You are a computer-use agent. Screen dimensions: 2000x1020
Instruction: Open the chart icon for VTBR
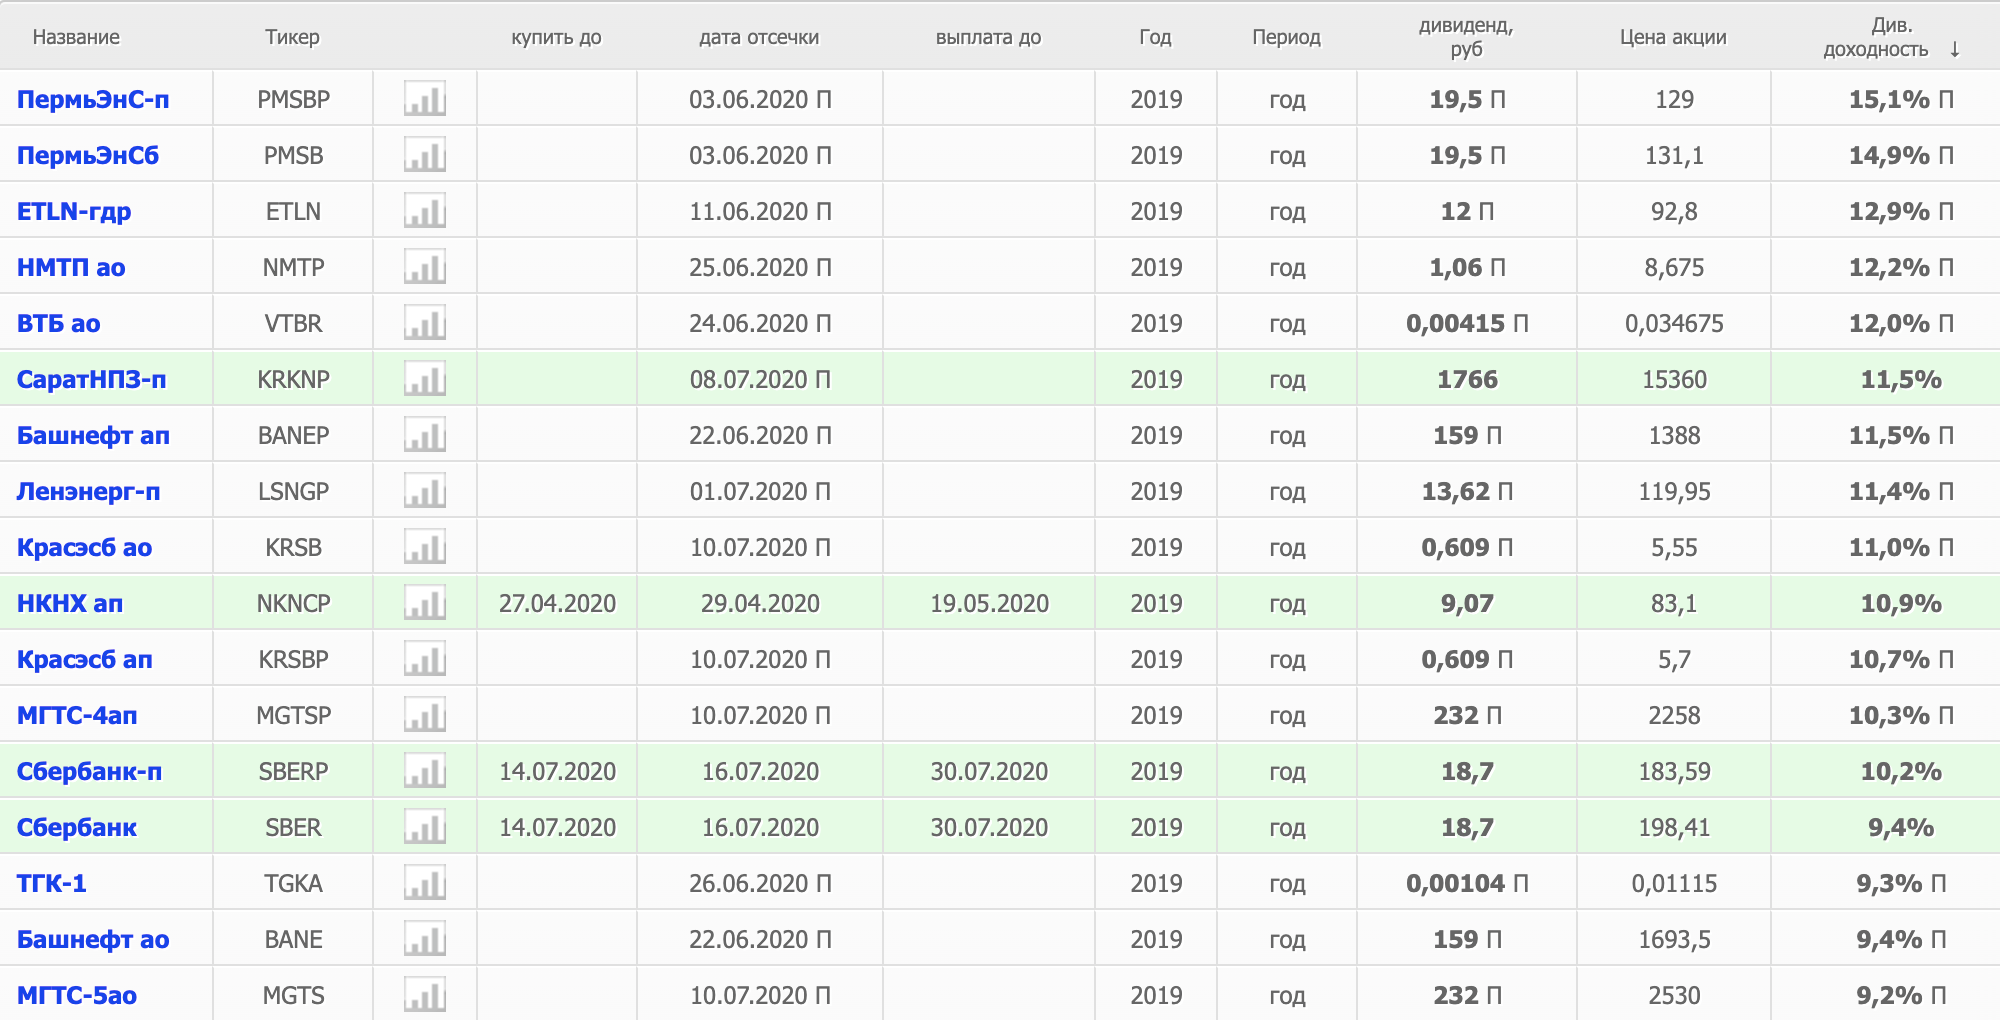coord(425,323)
